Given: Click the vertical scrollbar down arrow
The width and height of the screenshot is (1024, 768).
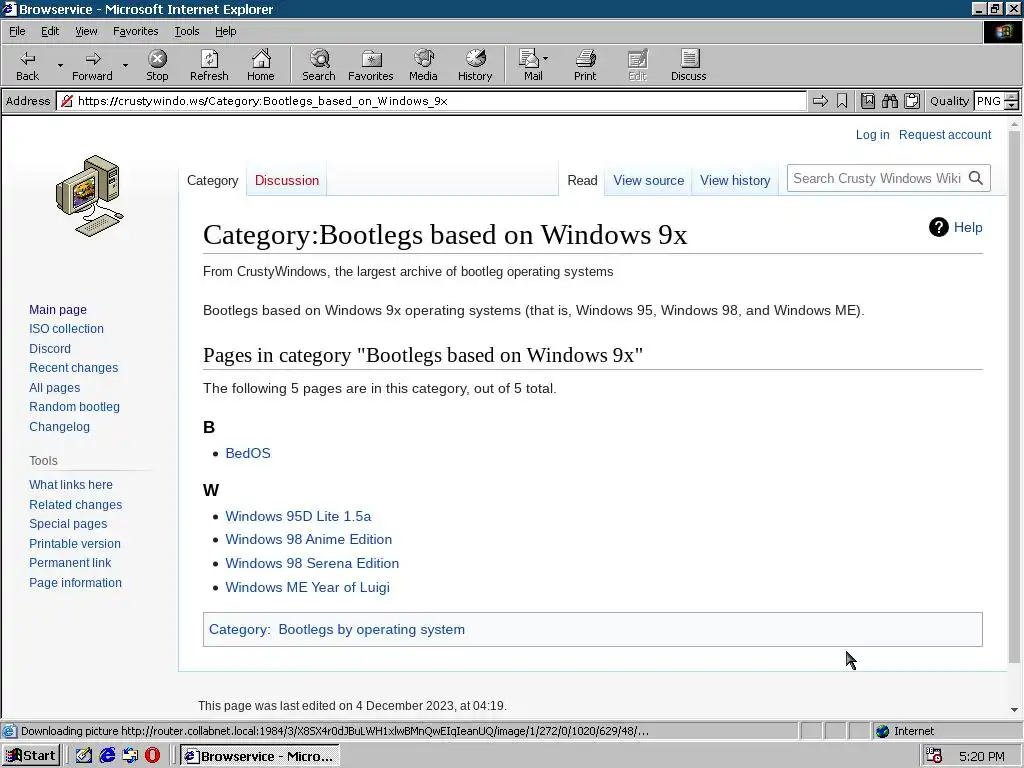Looking at the screenshot, I should coord(1014,710).
